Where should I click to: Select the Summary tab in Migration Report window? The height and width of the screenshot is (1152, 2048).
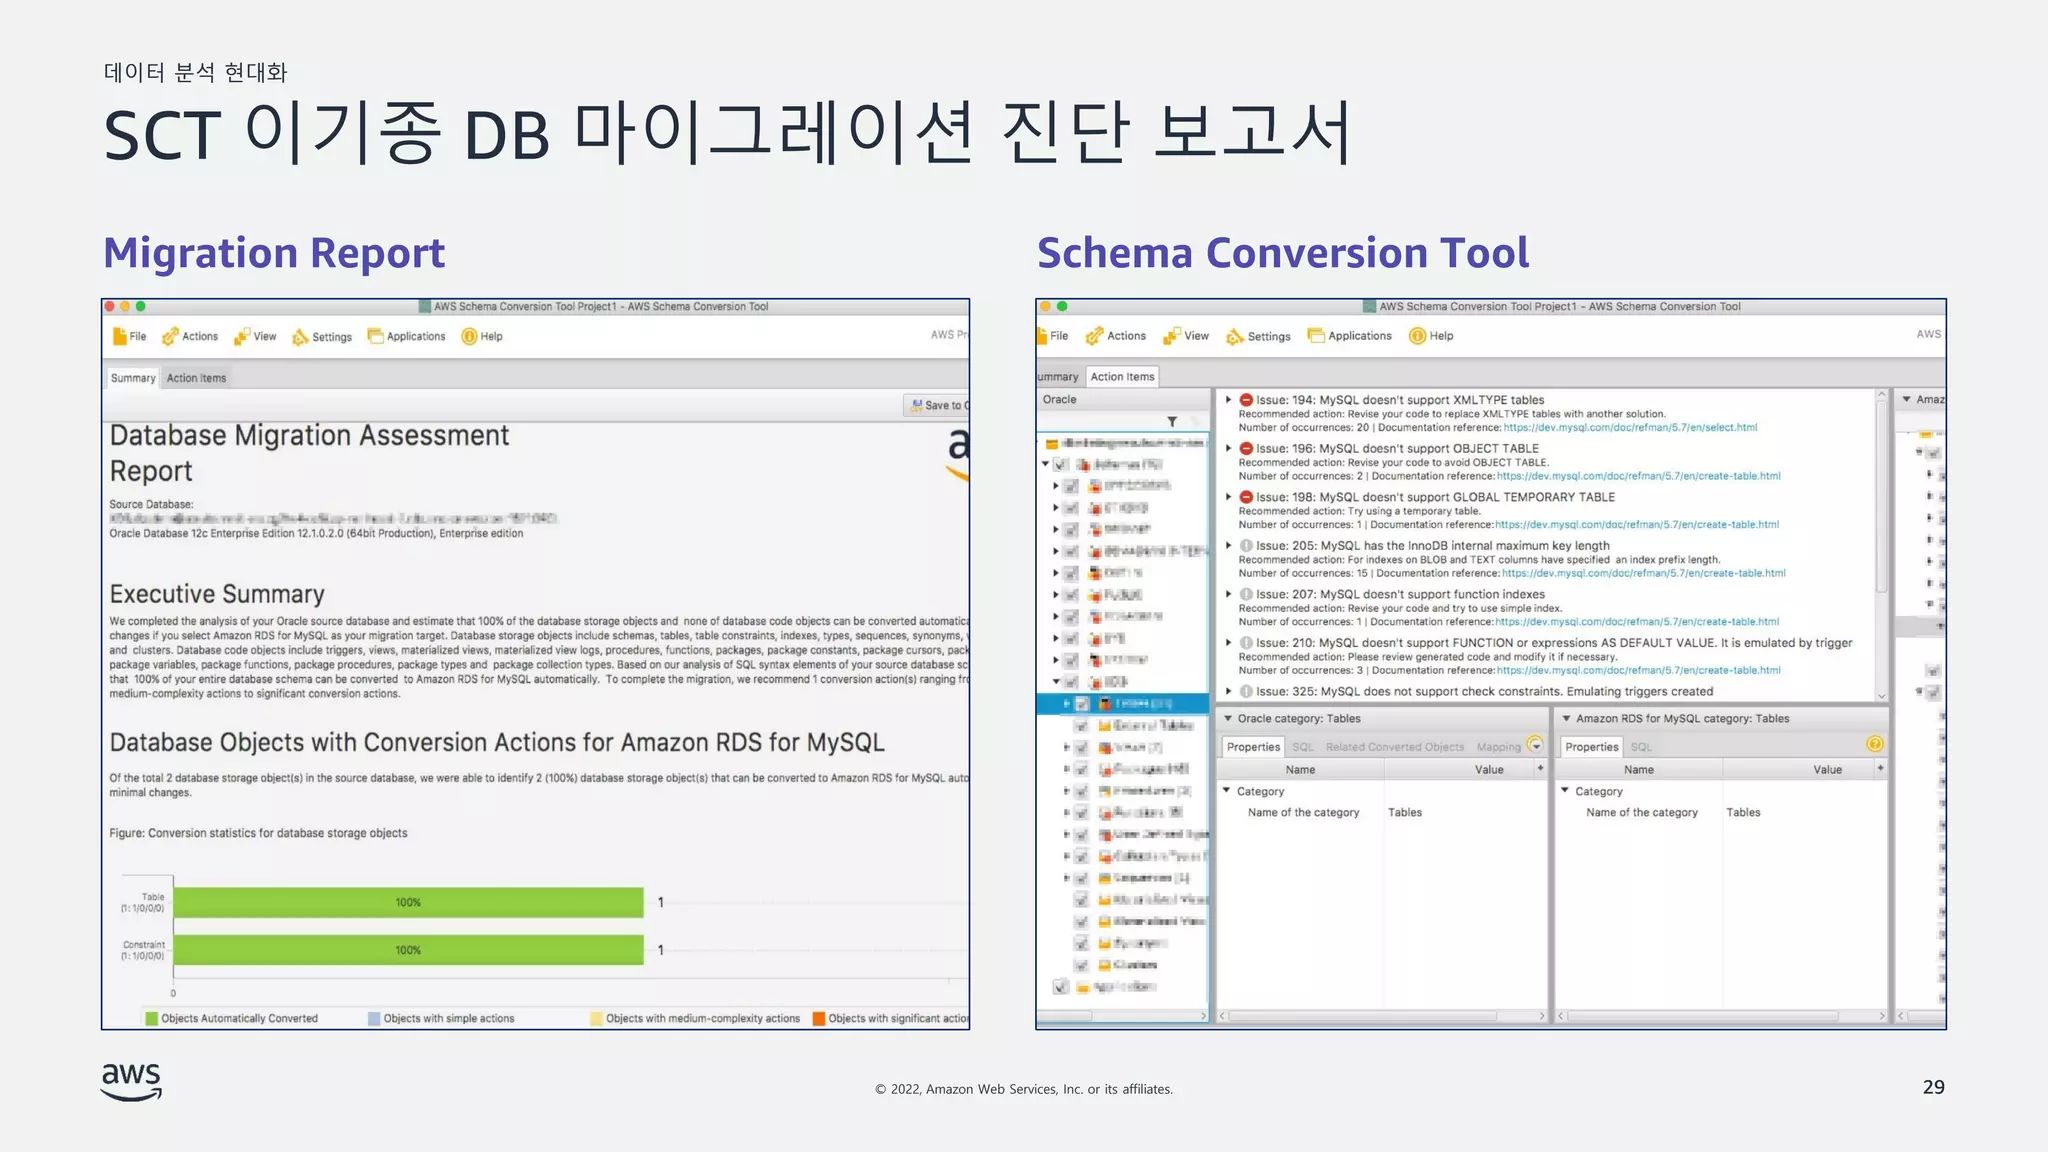pyautogui.click(x=133, y=378)
